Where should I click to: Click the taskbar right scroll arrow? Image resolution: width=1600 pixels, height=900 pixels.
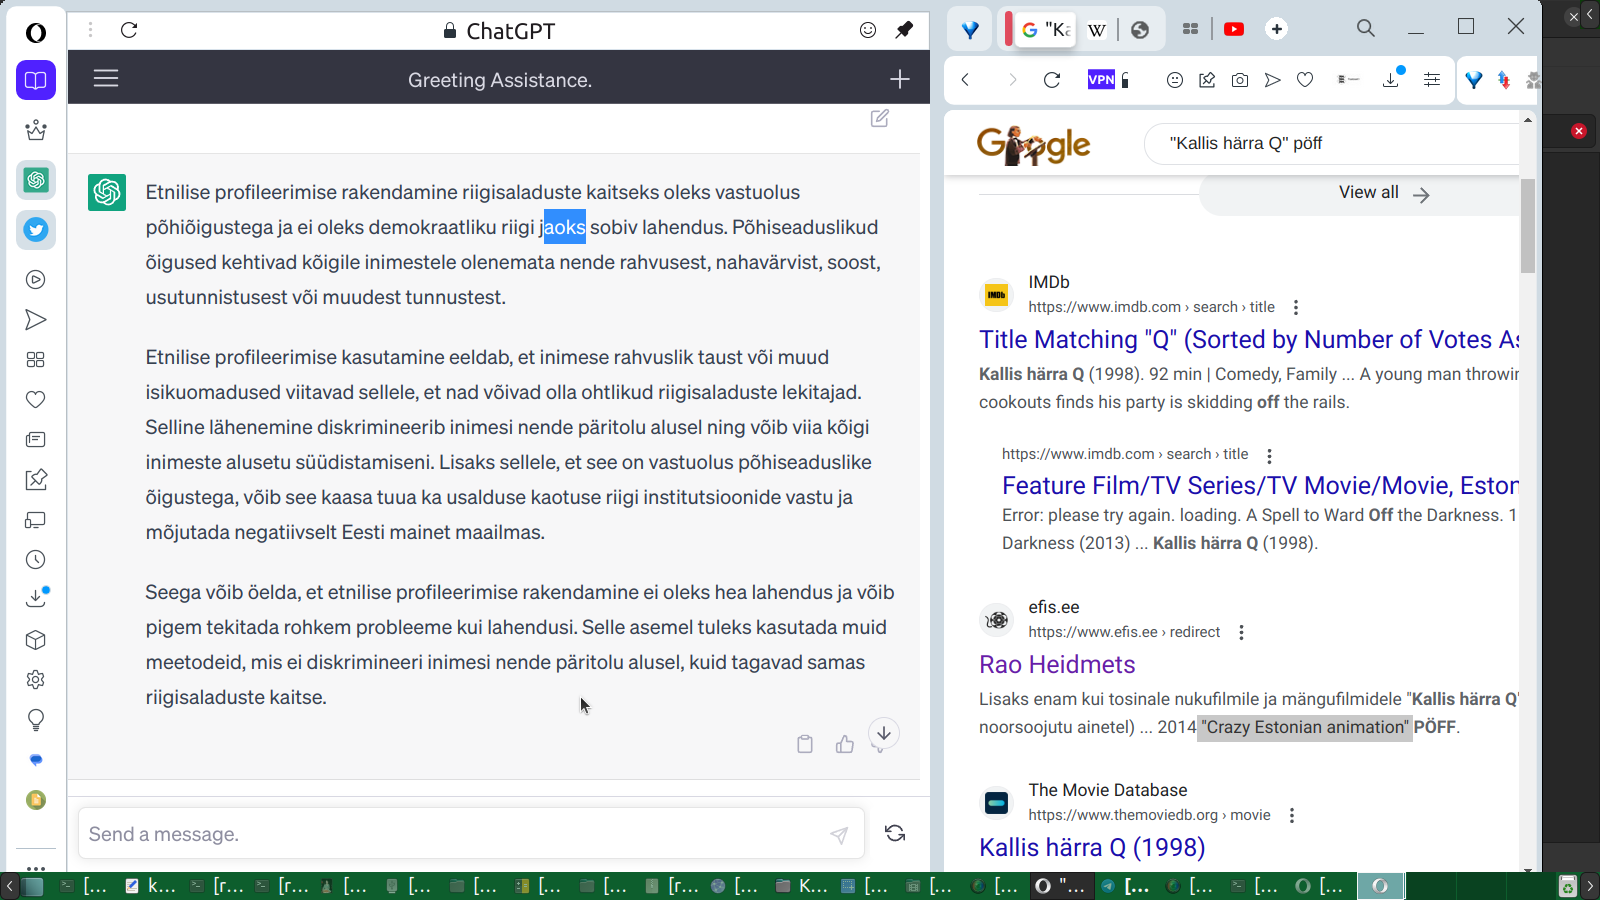pyautogui.click(x=1590, y=886)
